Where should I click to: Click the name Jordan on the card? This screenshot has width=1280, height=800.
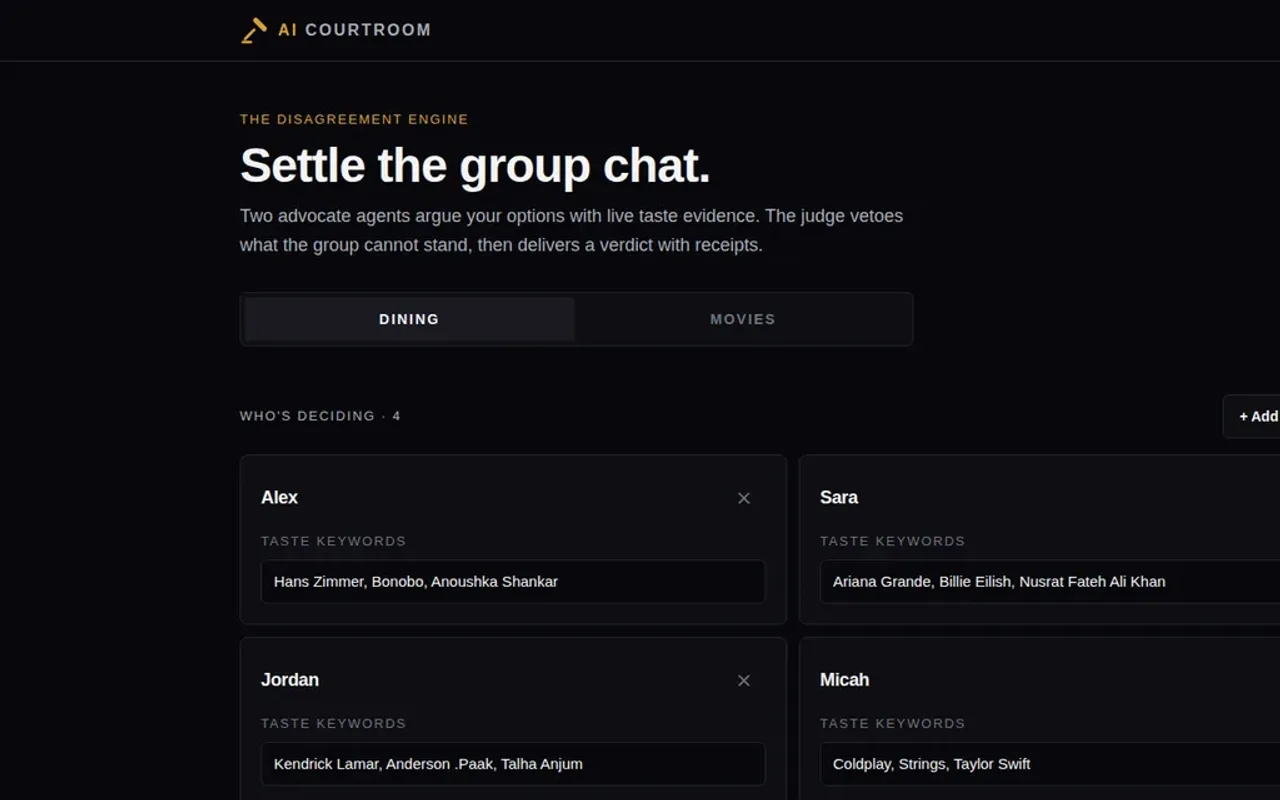coord(290,679)
